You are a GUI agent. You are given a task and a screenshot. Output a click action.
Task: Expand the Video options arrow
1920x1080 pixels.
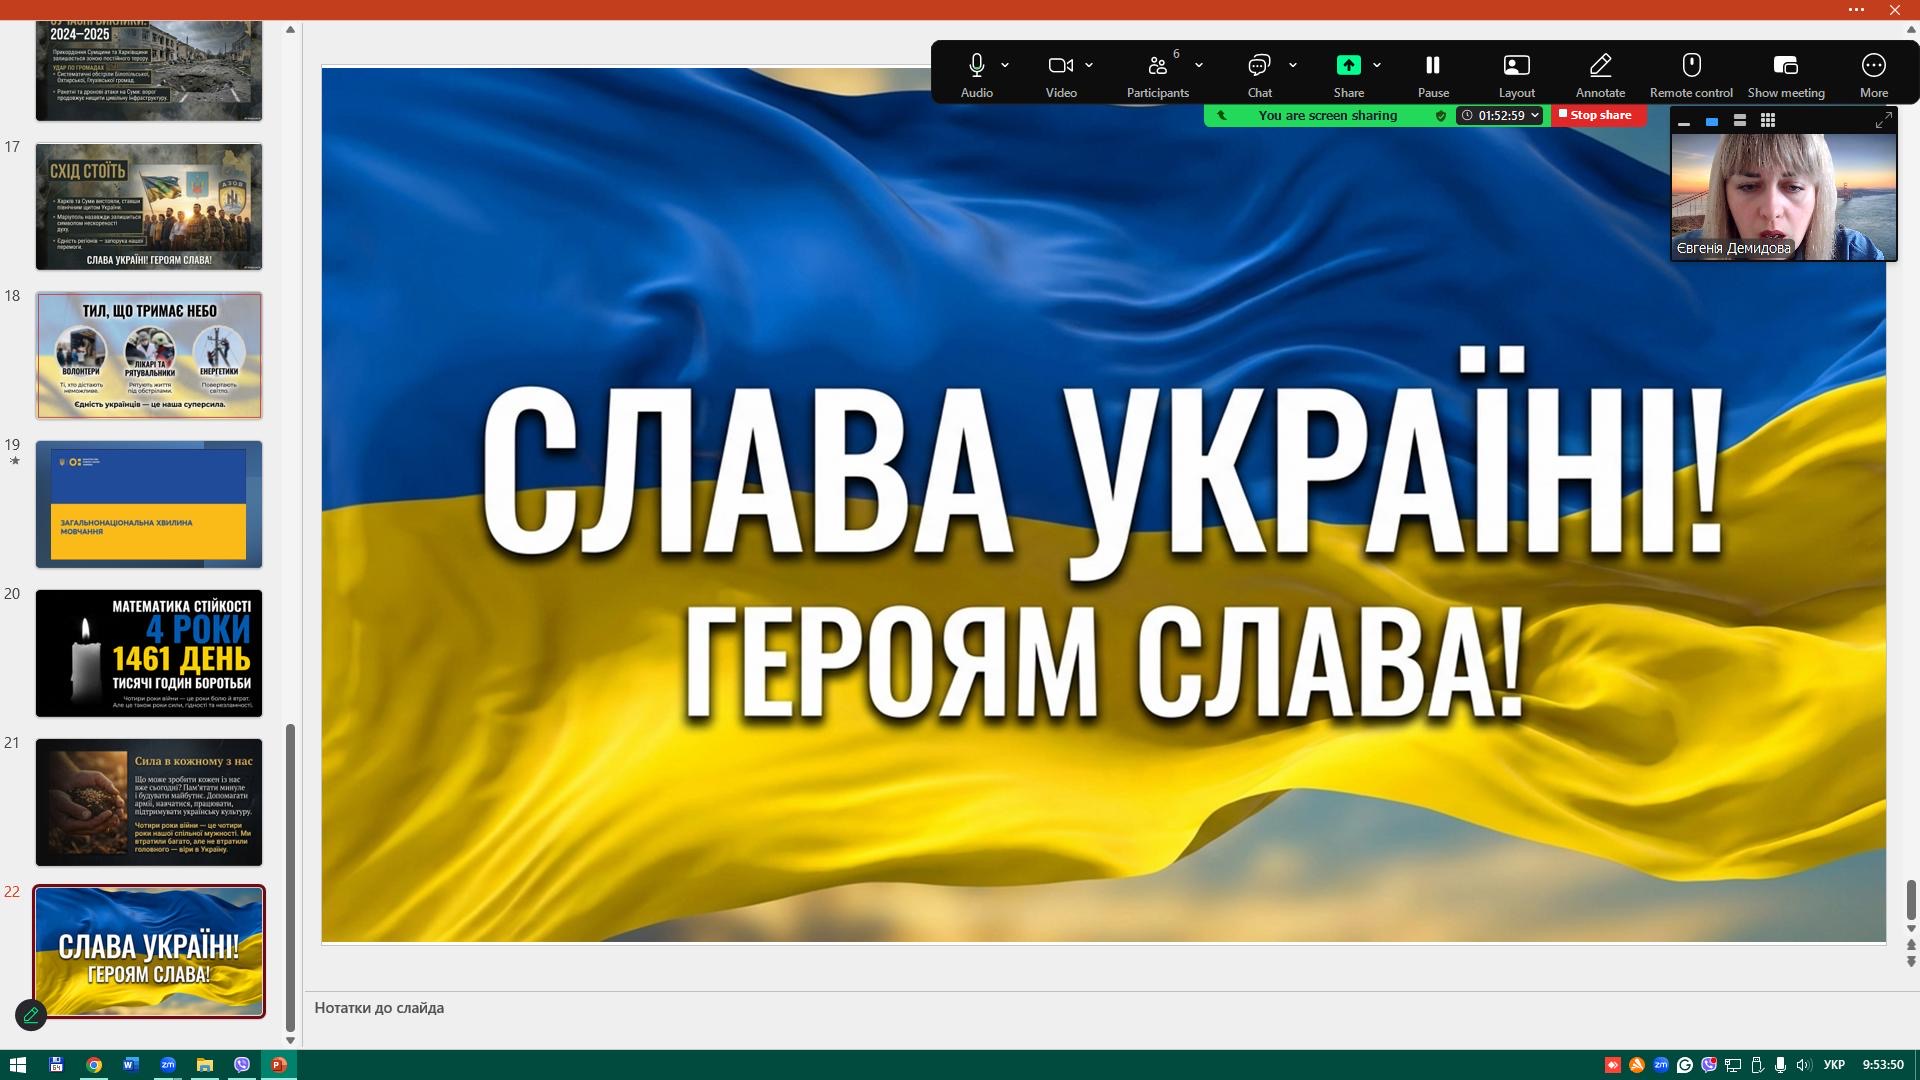tap(1089, 66)
